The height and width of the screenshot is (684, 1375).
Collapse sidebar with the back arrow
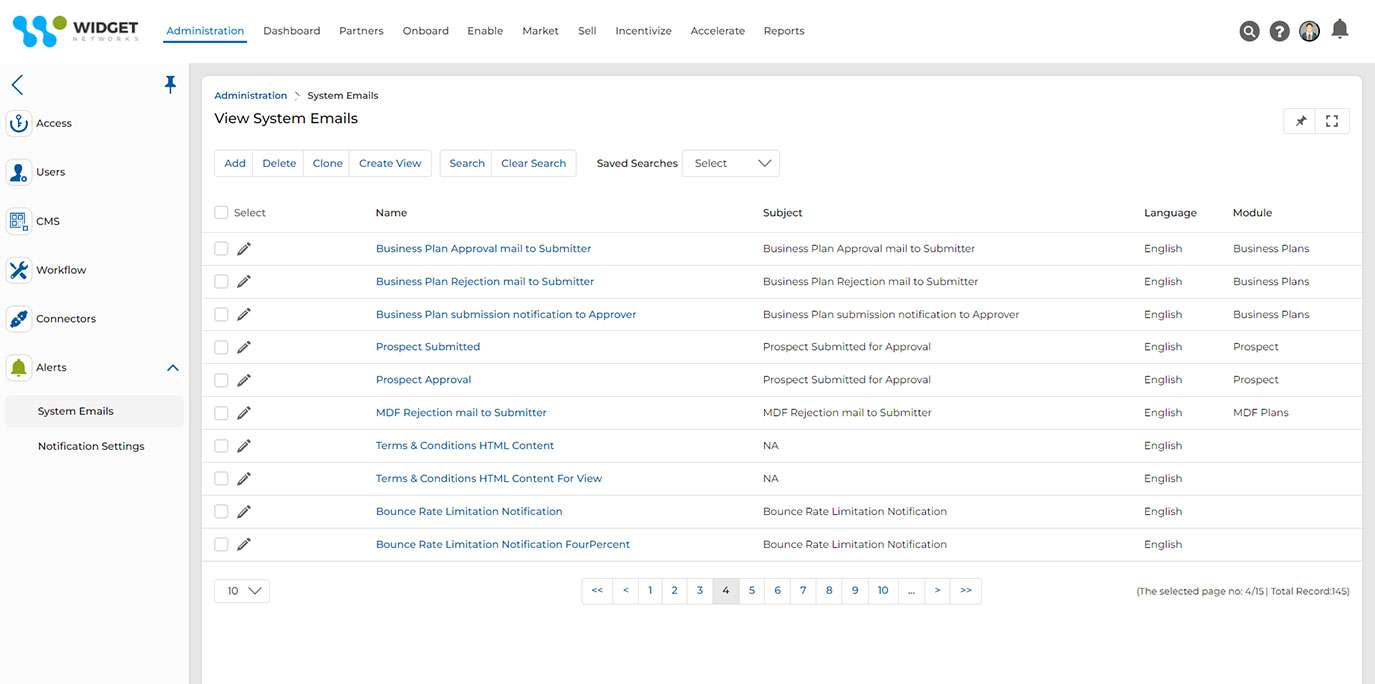point(17,85)
